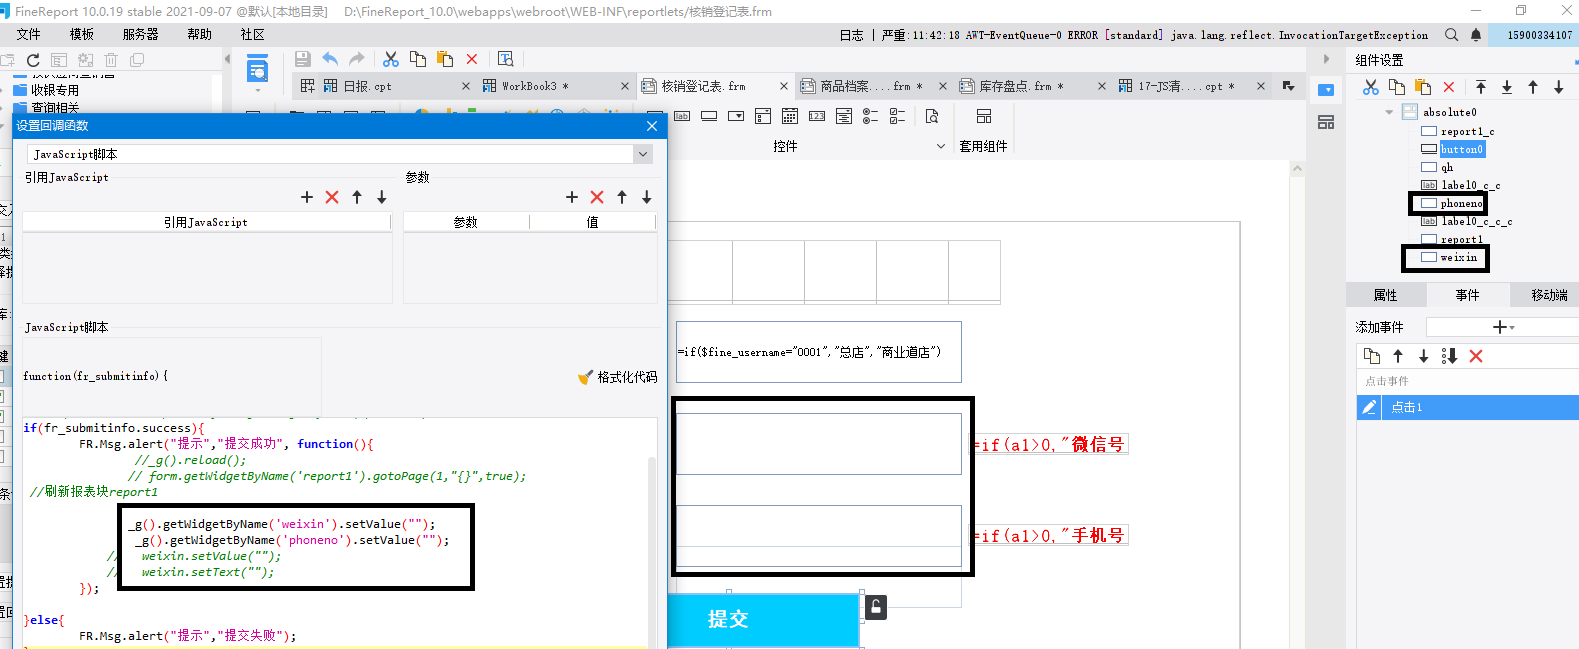Click the undo arrow icon
This screenshot has width=1579, height=649.
click(x=330, y=59)
